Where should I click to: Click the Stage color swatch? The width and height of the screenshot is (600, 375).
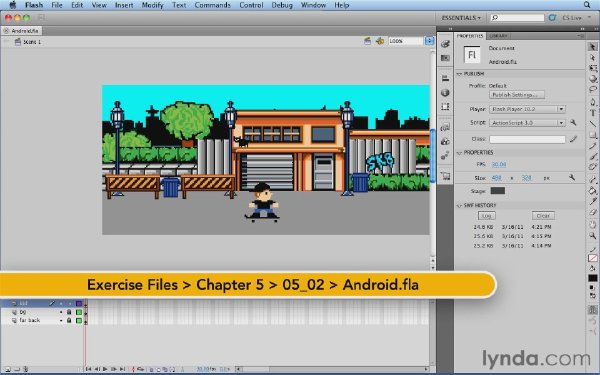point(498,191)
